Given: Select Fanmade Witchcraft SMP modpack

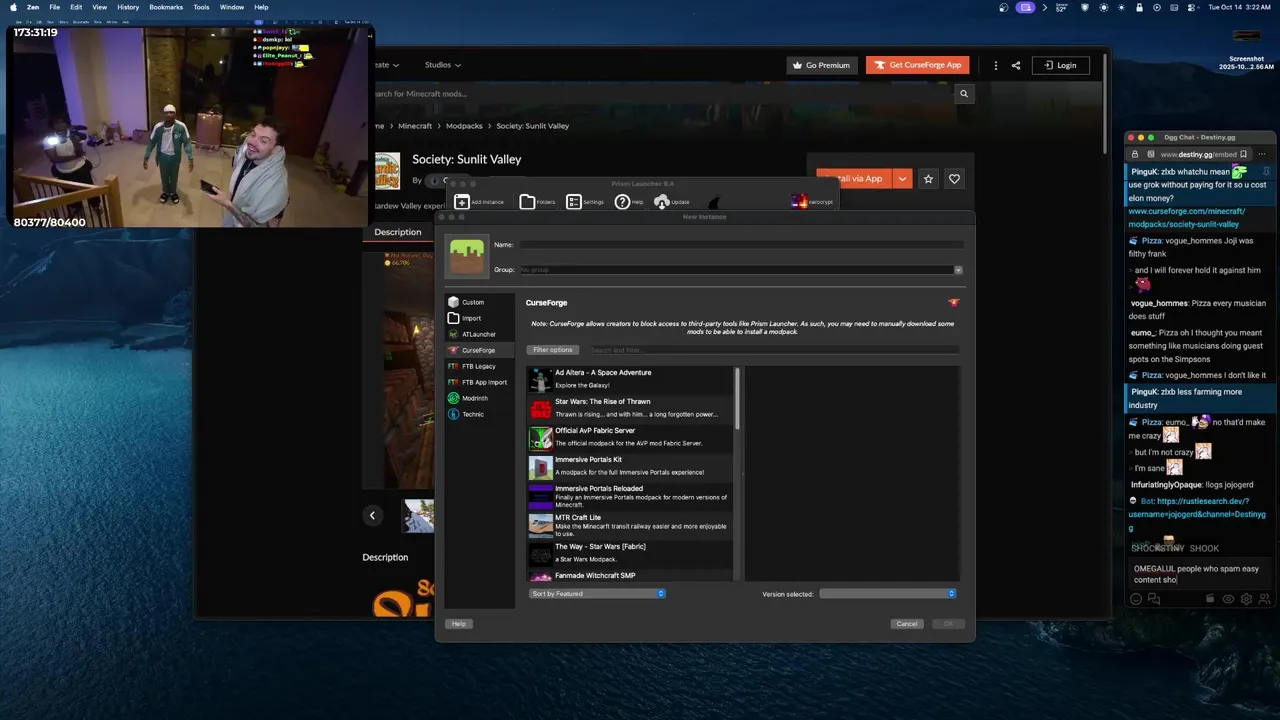Looking at the screenshot, I should 630,576.
